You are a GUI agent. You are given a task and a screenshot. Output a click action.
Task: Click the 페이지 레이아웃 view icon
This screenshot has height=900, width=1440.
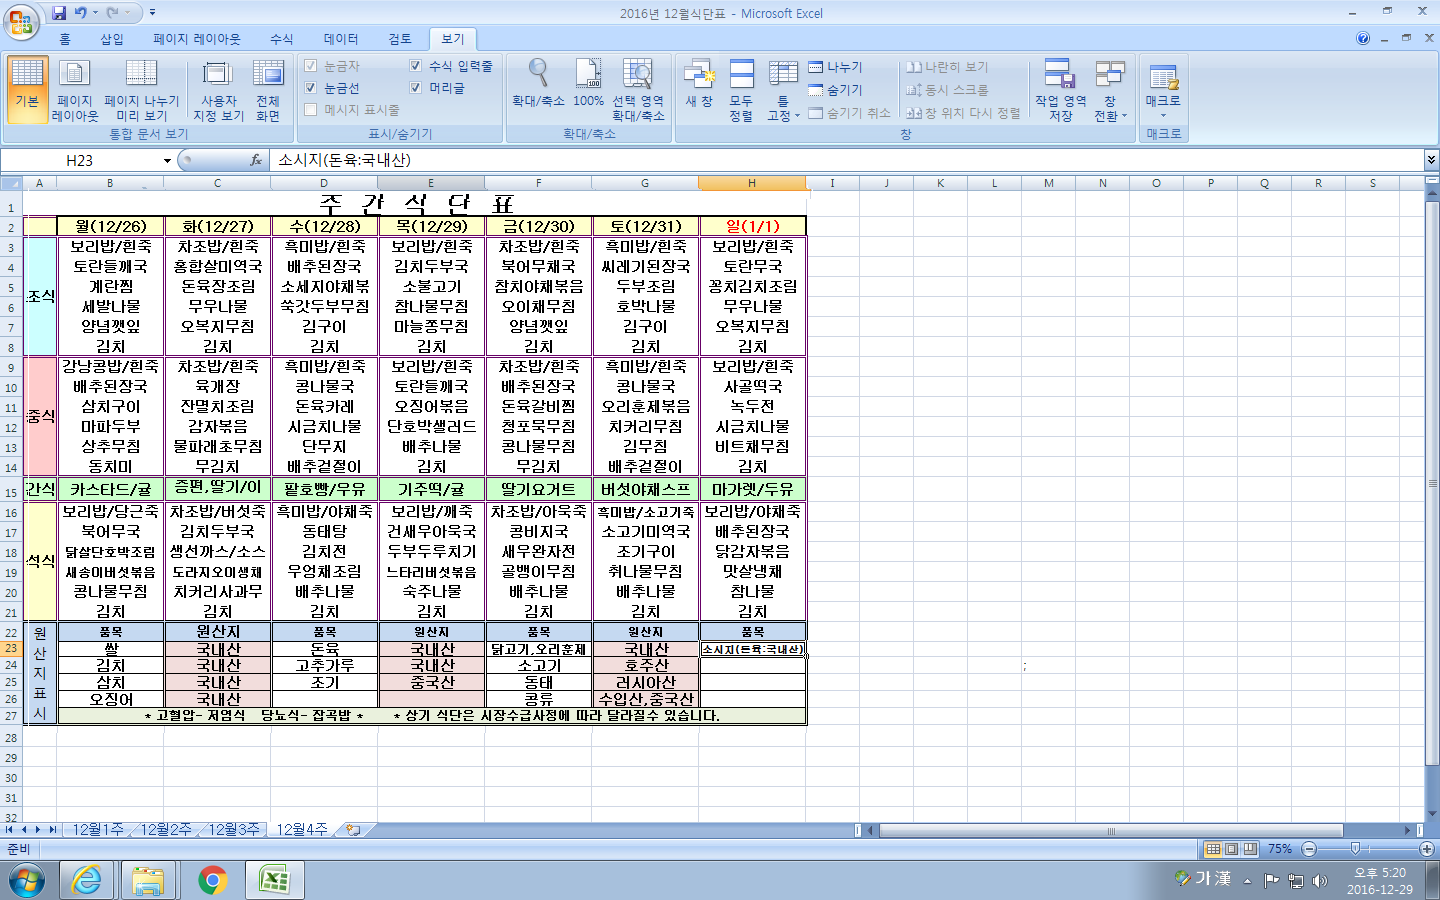click(x=75, y=90)
